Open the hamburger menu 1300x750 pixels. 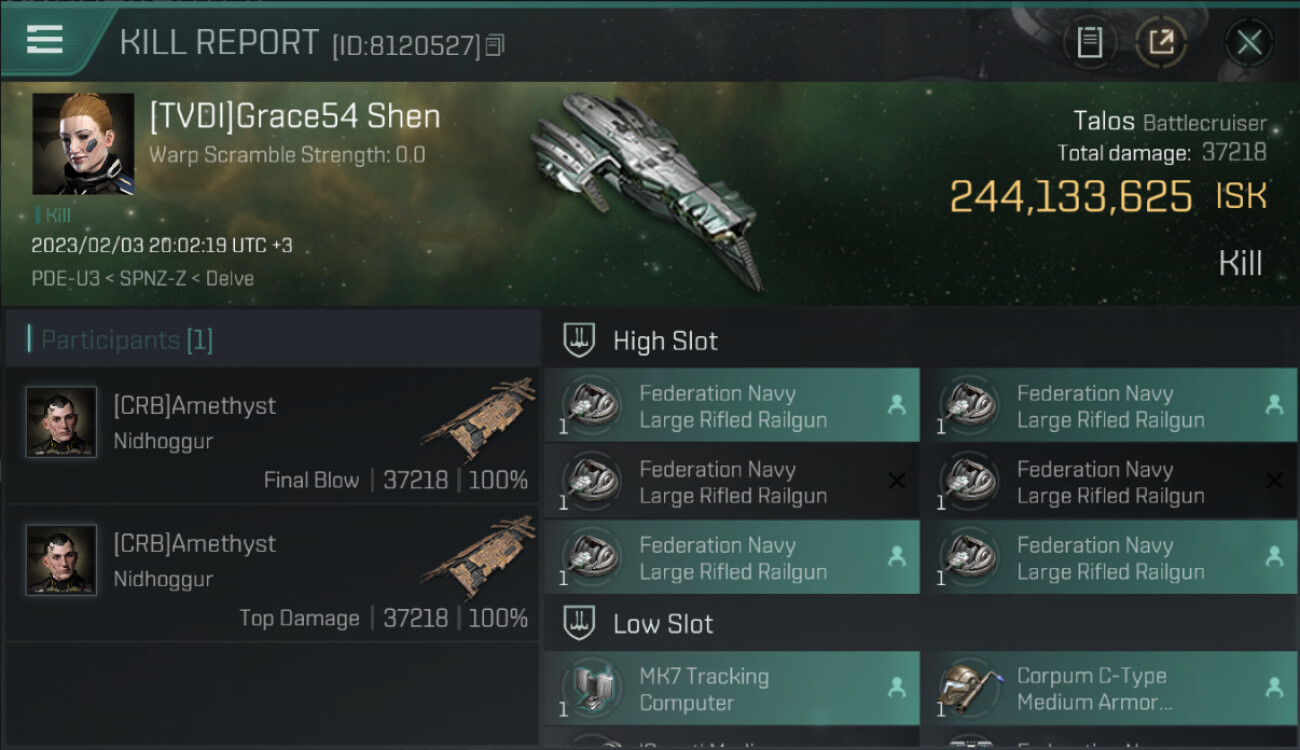[45, 40]
